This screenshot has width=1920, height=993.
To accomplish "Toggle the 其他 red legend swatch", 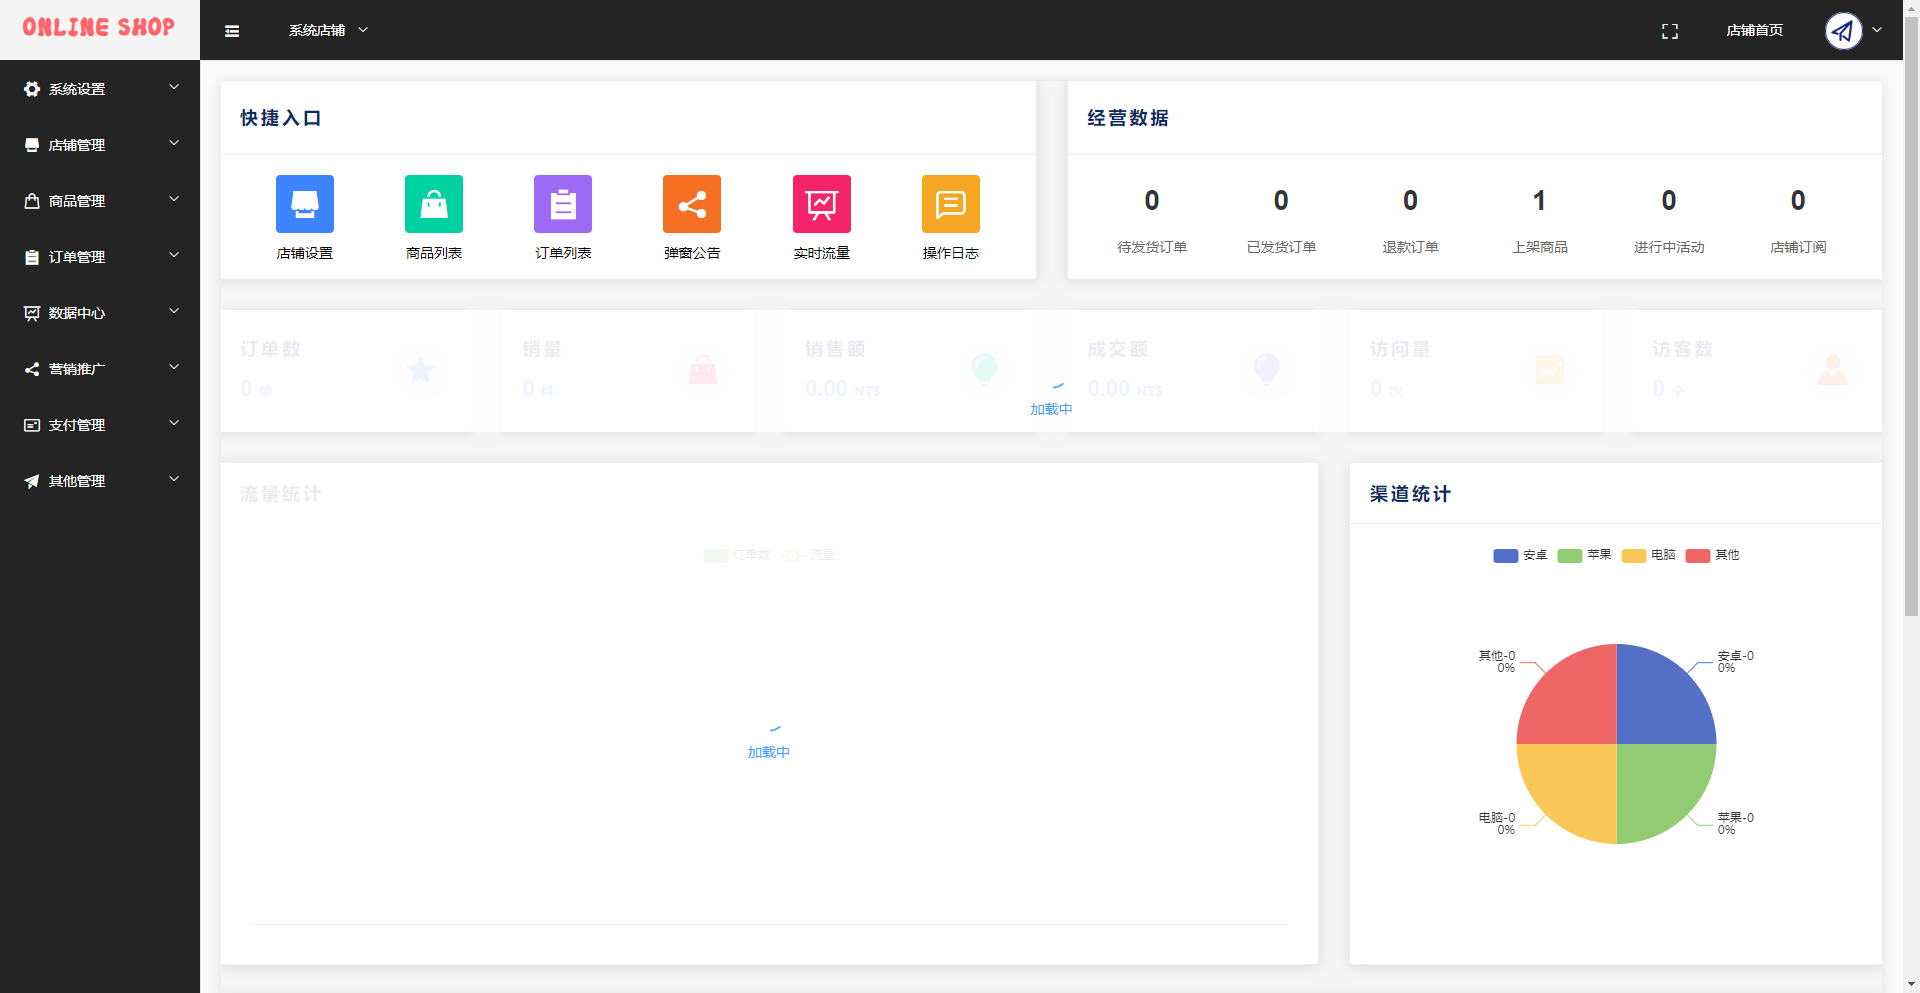I will 1698,556.
